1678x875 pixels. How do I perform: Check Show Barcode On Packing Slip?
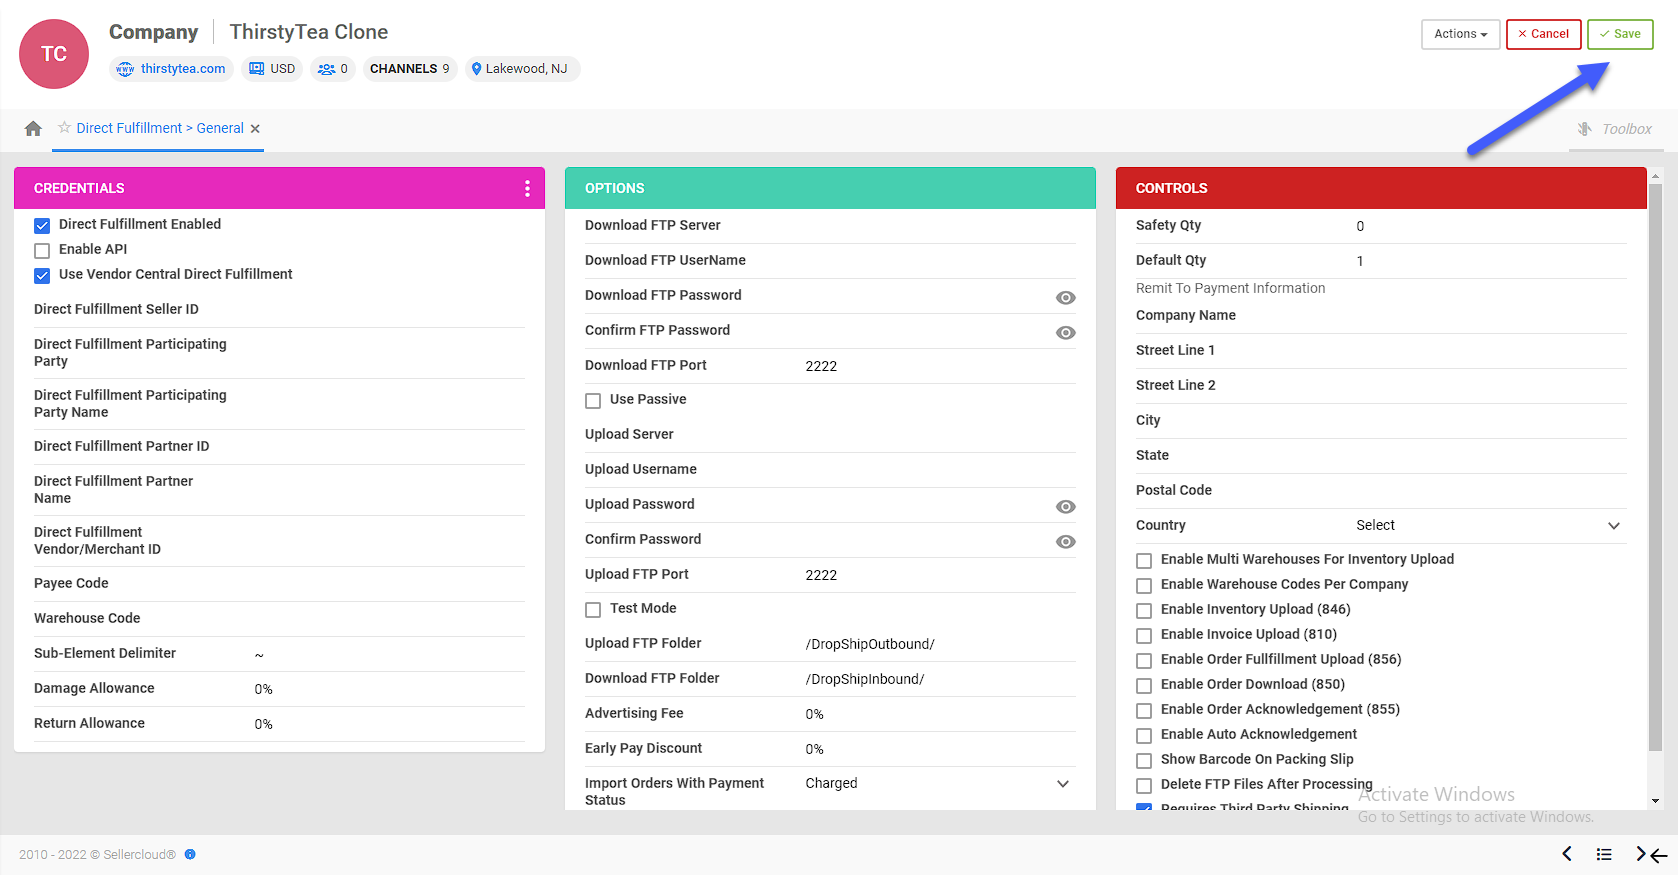point(1144,761)
